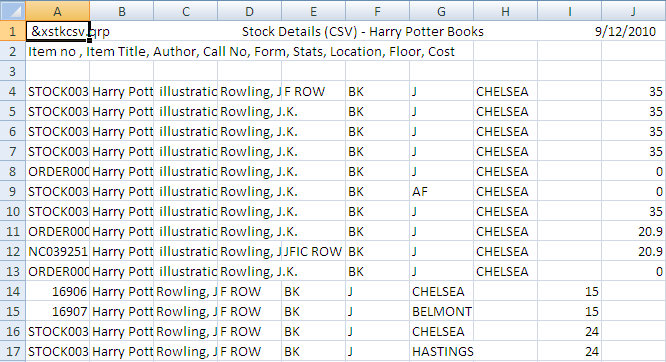Viewport: 666px width, 362px height.
Task: Select column J header
Action: tap(633, 11)
